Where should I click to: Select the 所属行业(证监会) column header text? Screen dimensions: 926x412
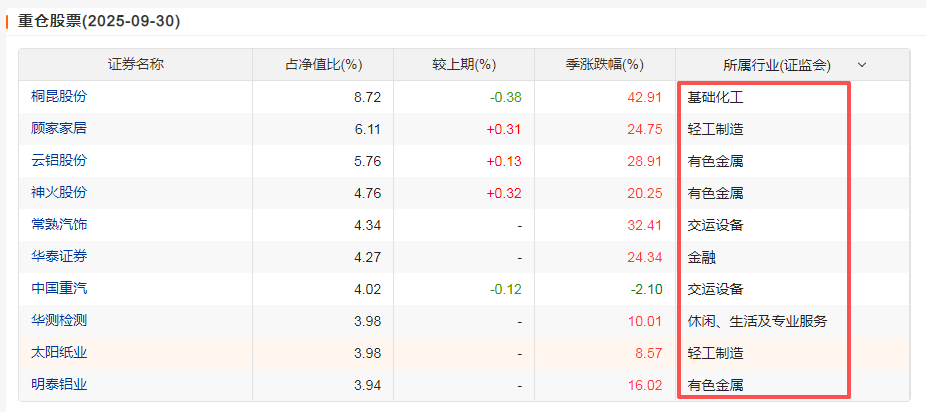(777, 66)
